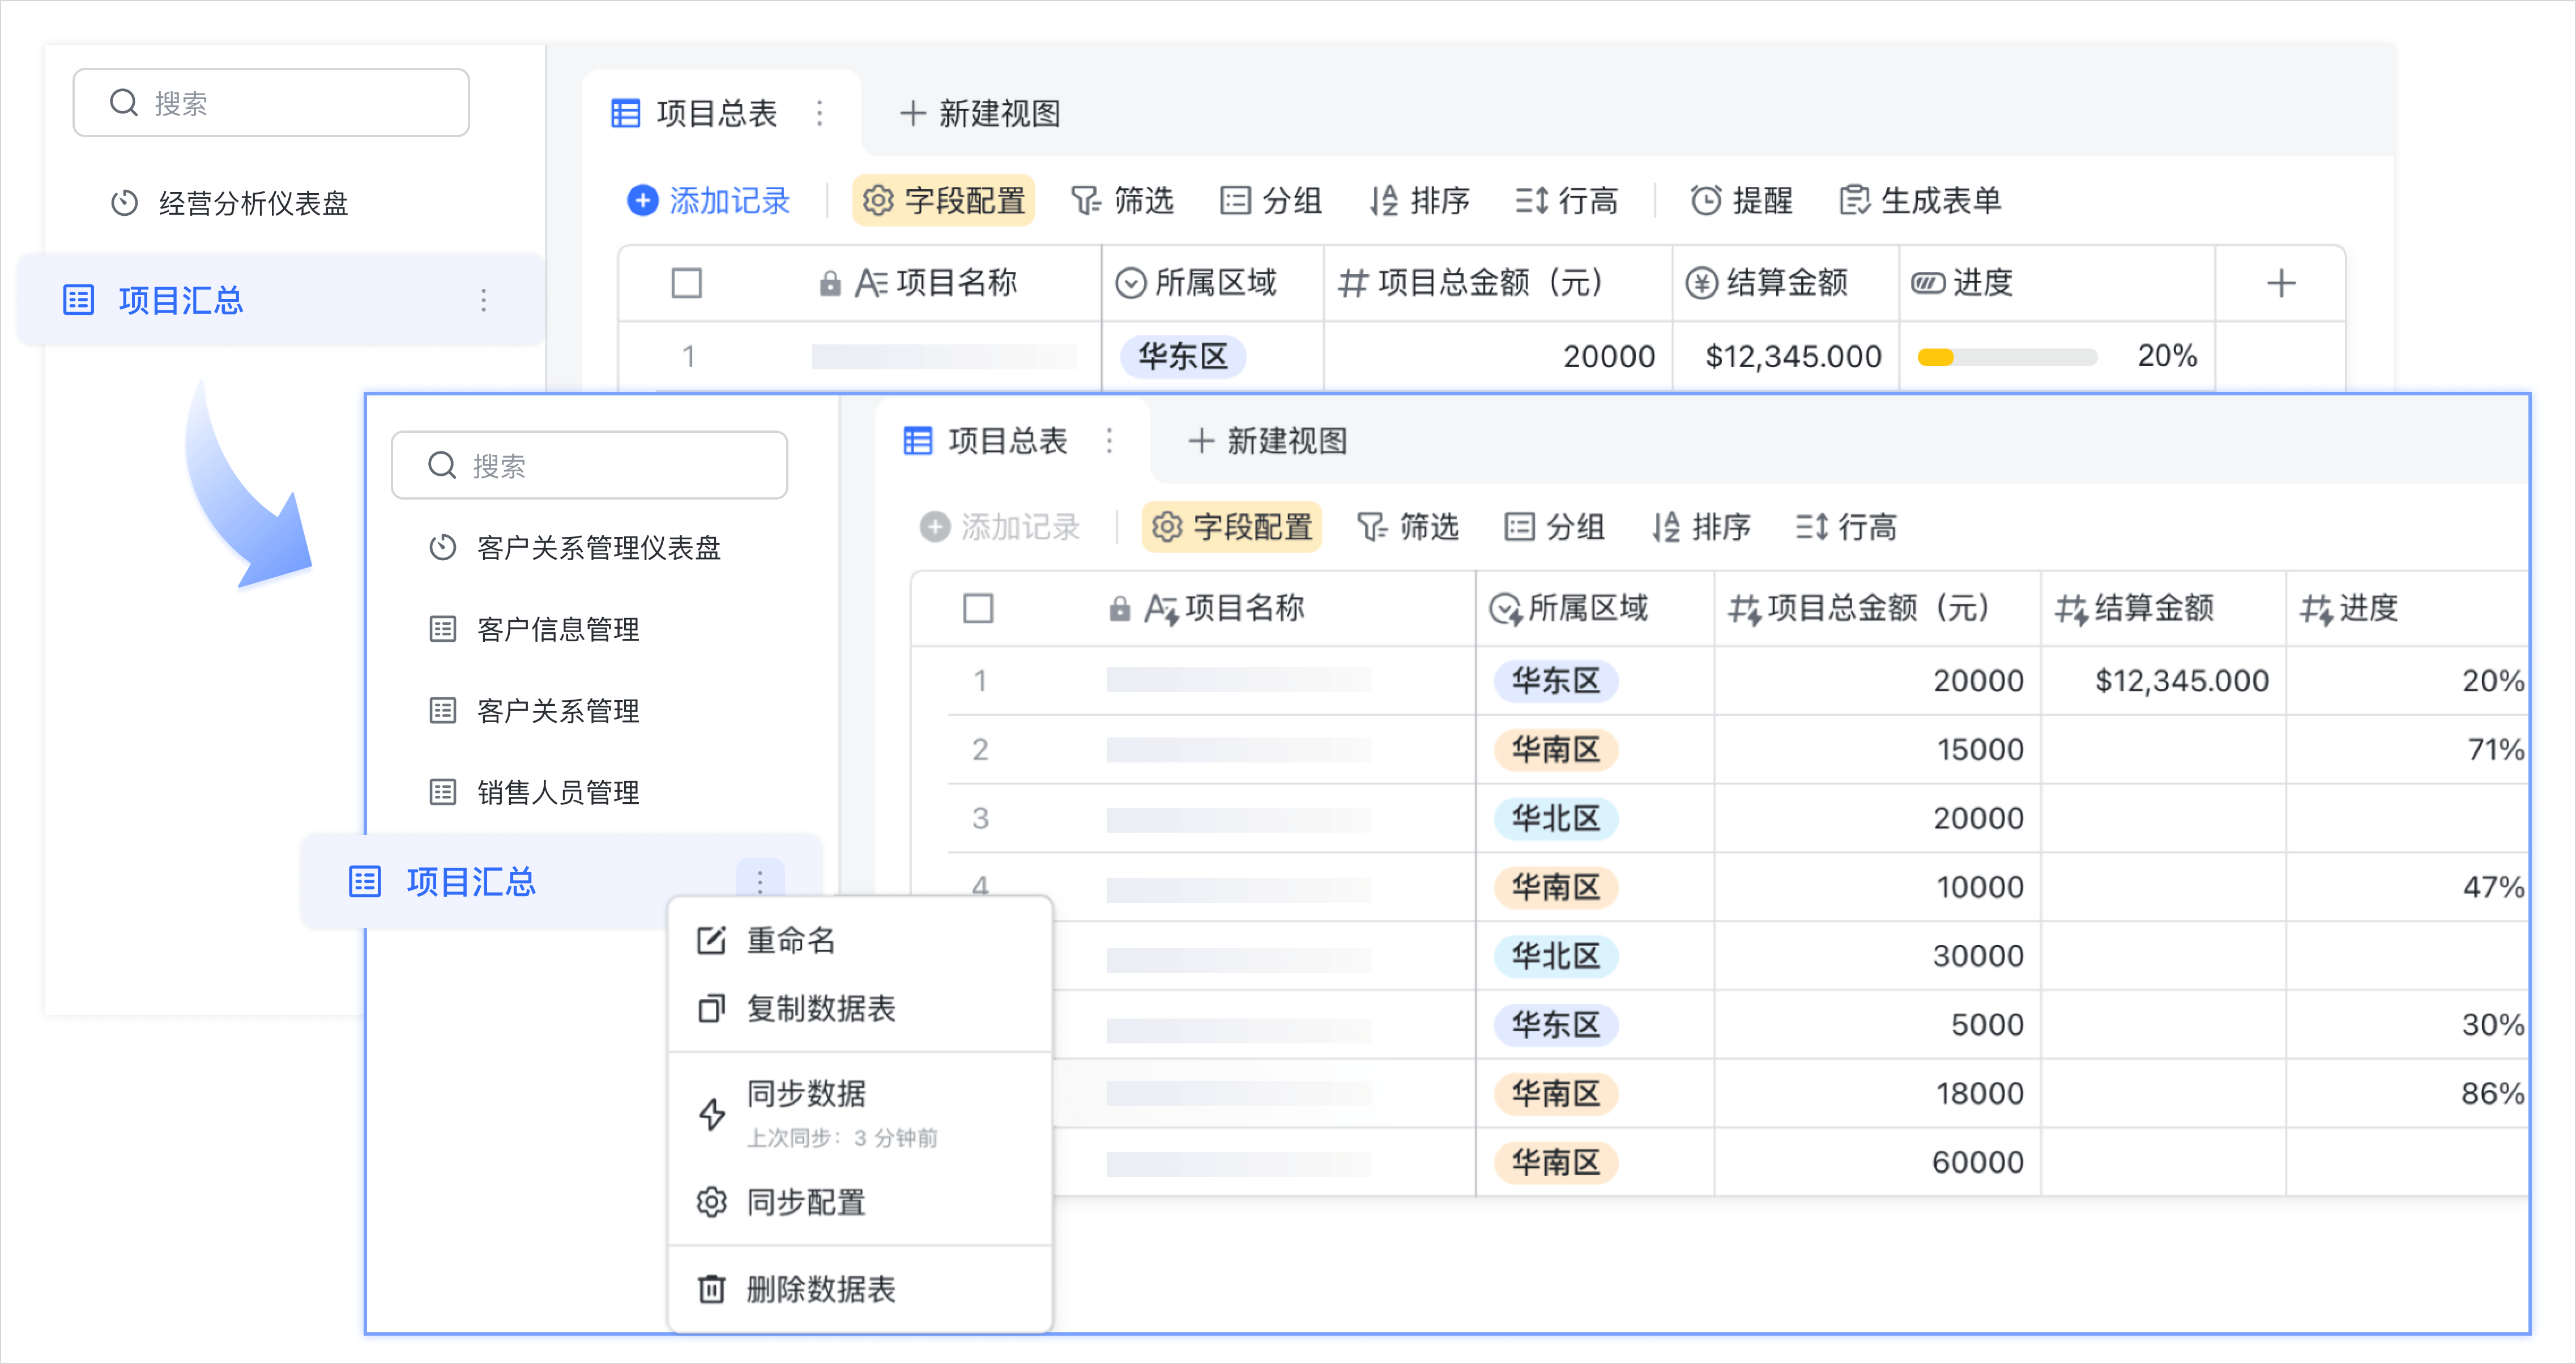2576x1364 pixels.
Task: Open 项目总表 tab options in front window
Action: click(x=1109, y=441)
